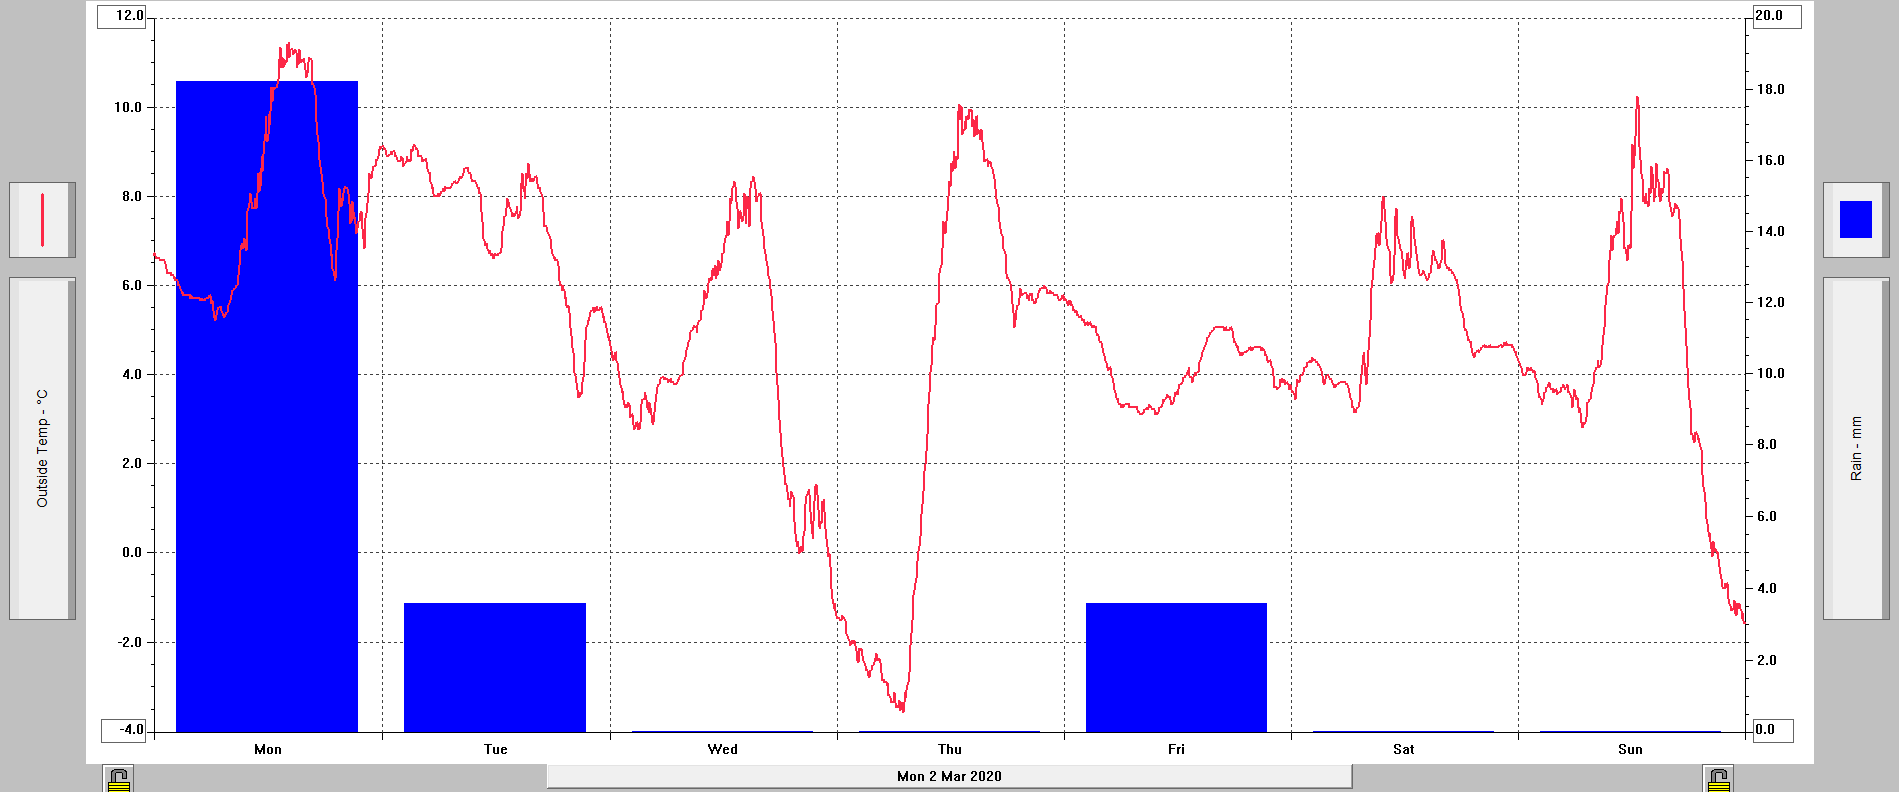The width and height of the screenshot is (1899, 792).
Task: Select the Sat day label
Action: pyautogui.click(x=1403, y=749)
